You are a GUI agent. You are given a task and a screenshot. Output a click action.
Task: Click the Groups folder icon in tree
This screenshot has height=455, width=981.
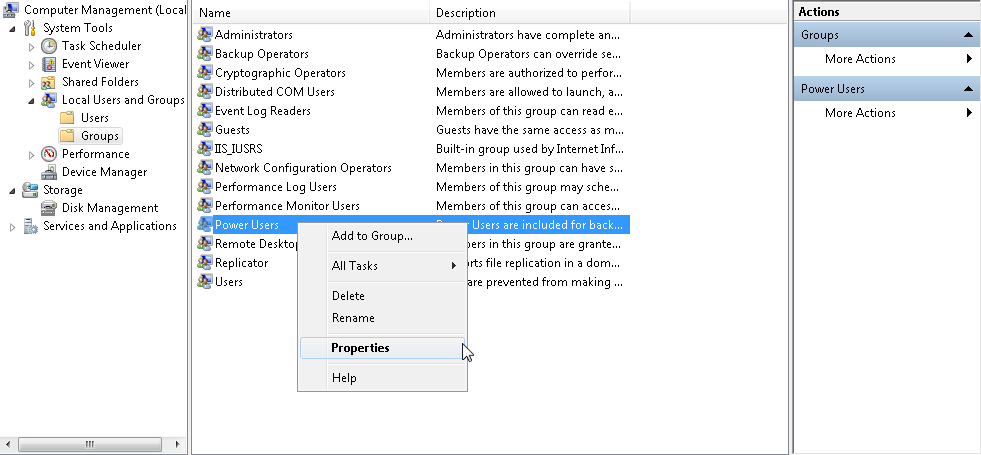pyautogui.click(x=67, y=136)
